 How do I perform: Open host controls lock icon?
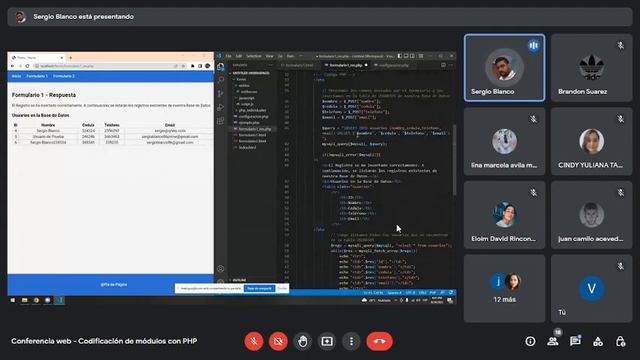point(620,341)
